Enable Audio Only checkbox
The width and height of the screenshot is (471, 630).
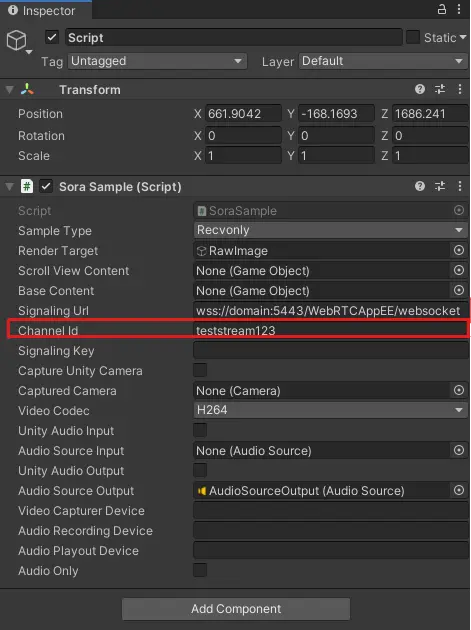click(x=200, y=570)
